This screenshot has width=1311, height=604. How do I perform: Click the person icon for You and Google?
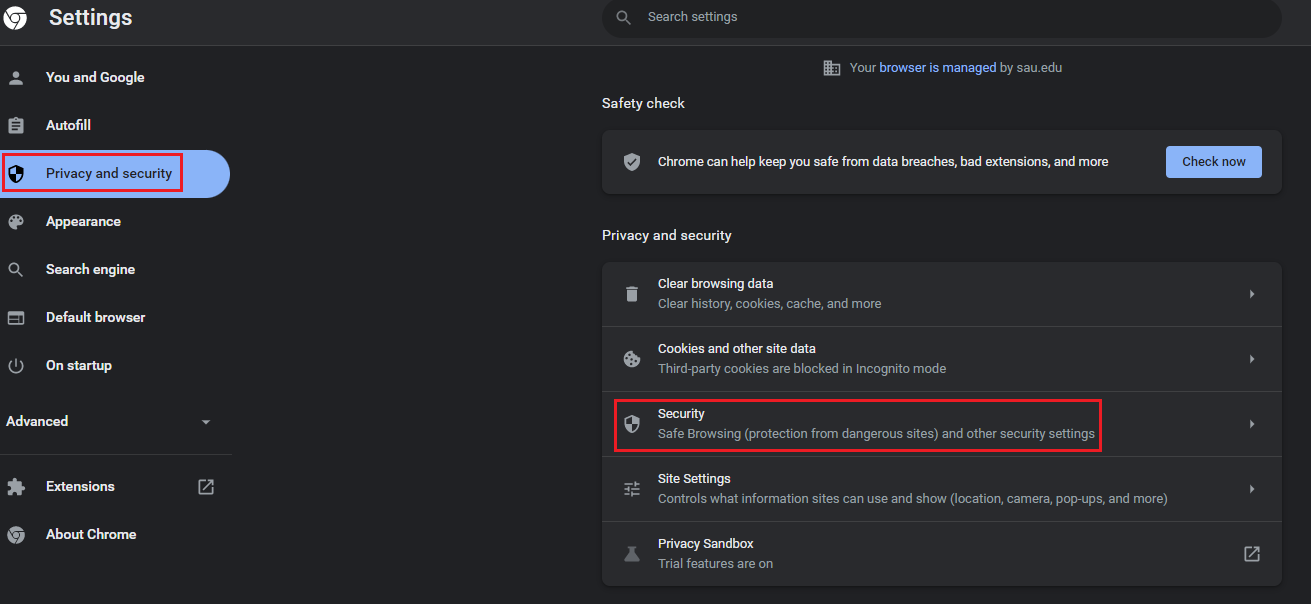coord(16,77)
